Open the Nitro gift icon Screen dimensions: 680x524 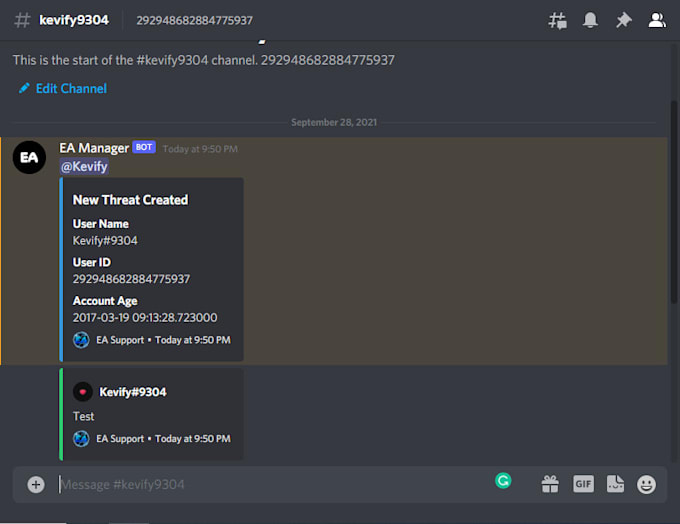[550, 484]
